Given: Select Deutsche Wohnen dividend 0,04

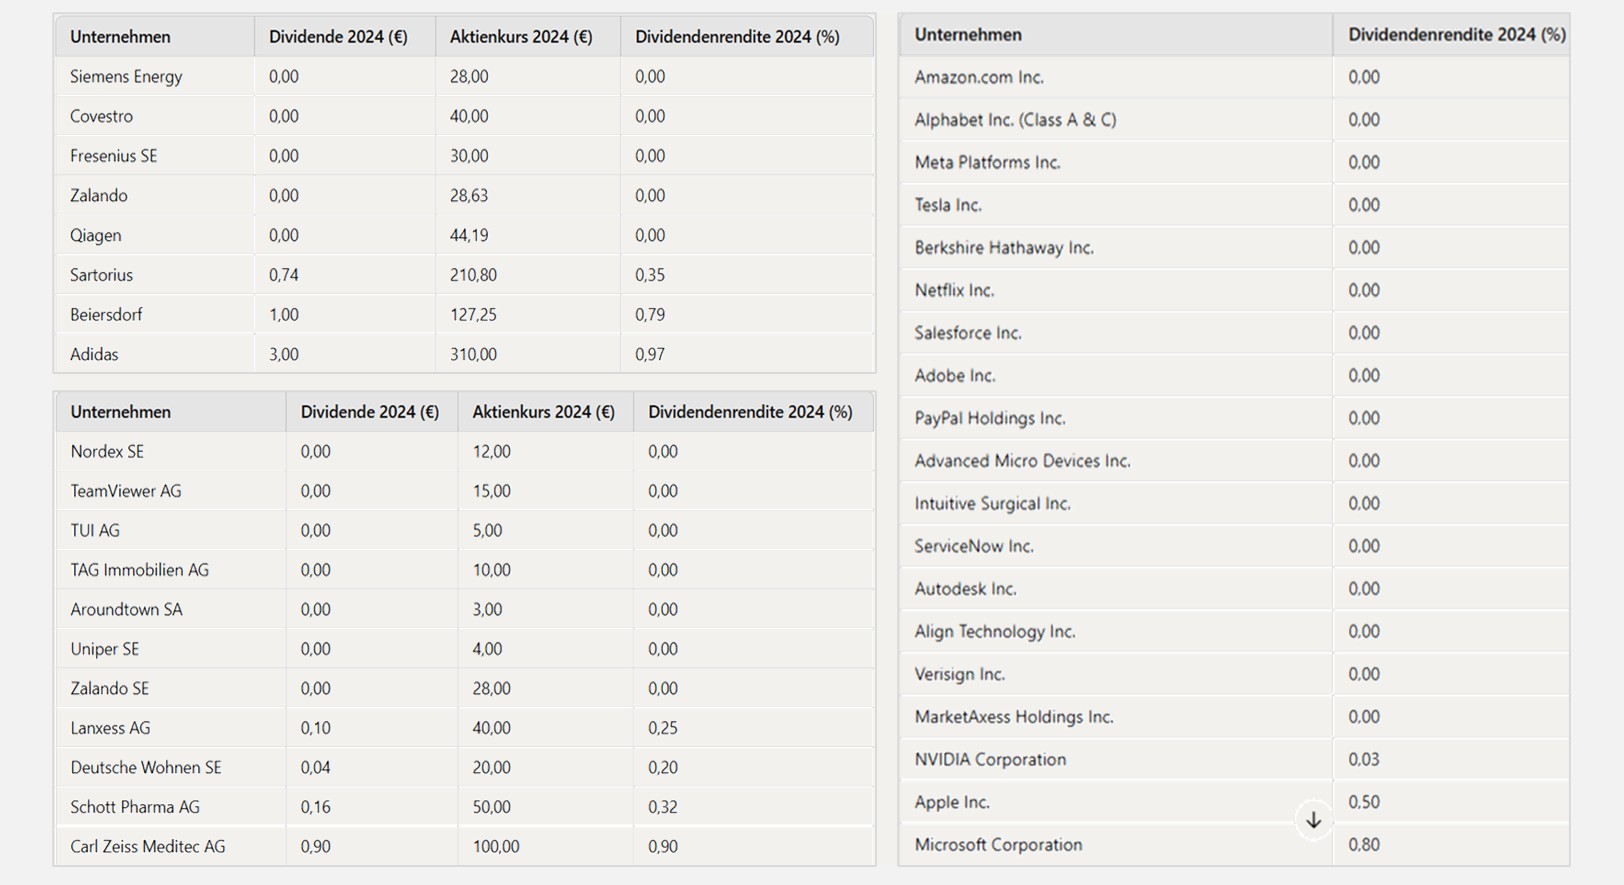Looking at the screenshot, I should tap(316, 767).
